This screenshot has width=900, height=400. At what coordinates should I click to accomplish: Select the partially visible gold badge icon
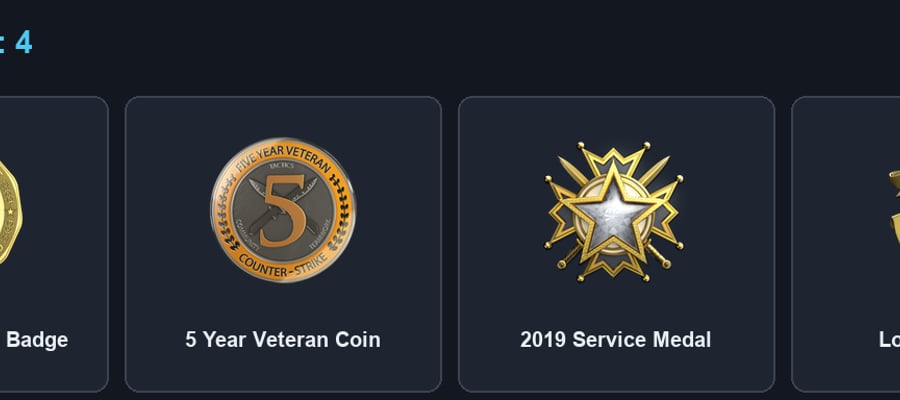click(x=10, y=212)
